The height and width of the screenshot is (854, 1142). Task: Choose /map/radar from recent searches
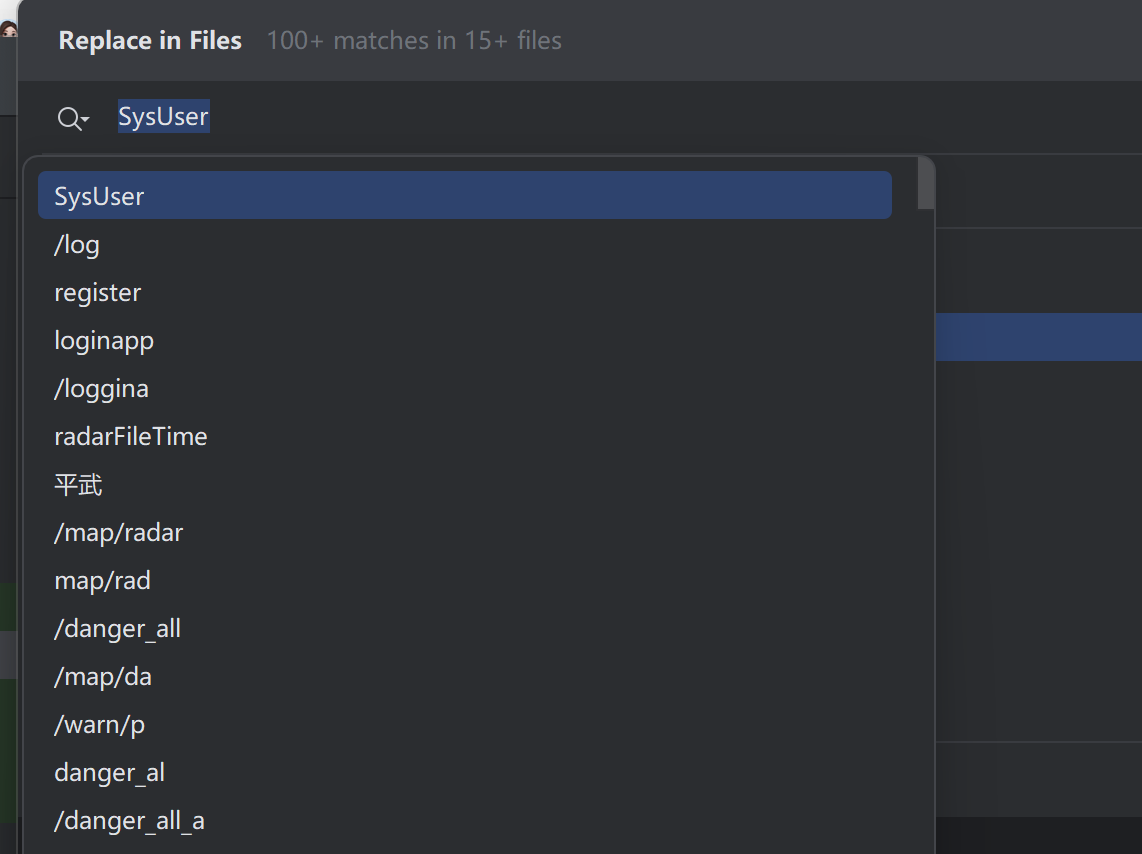pos(465,532)
